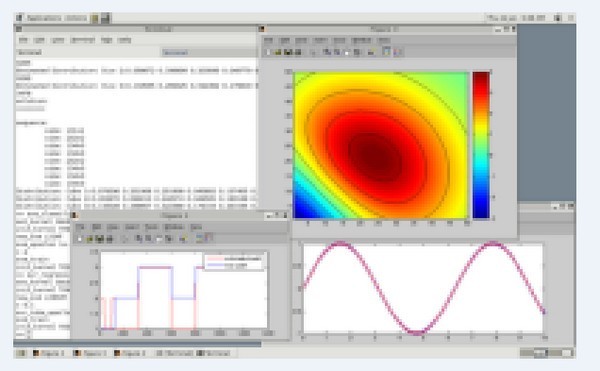Image resolution: width=600 pixels, height=371 pixels.
Task: Open Actions menu in top GNOME panel
Action: 76,18
